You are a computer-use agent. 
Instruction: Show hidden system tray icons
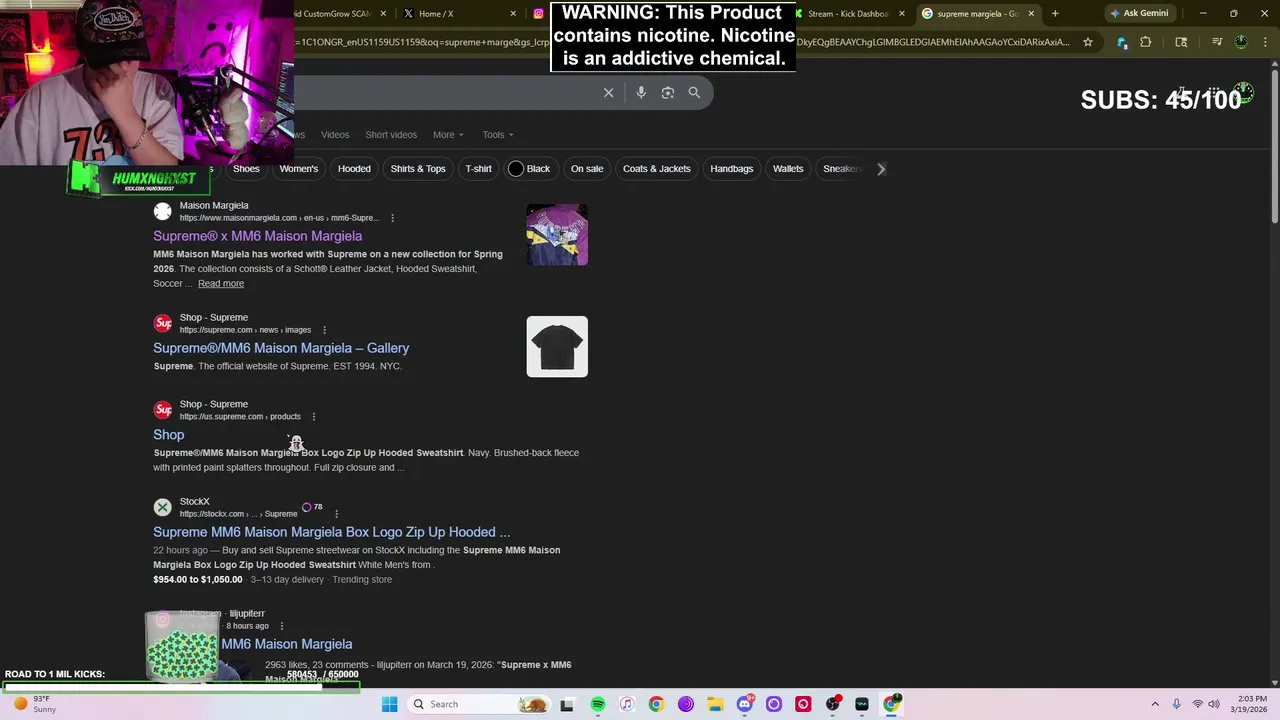pyautogui.click(x=1155, y=704)
